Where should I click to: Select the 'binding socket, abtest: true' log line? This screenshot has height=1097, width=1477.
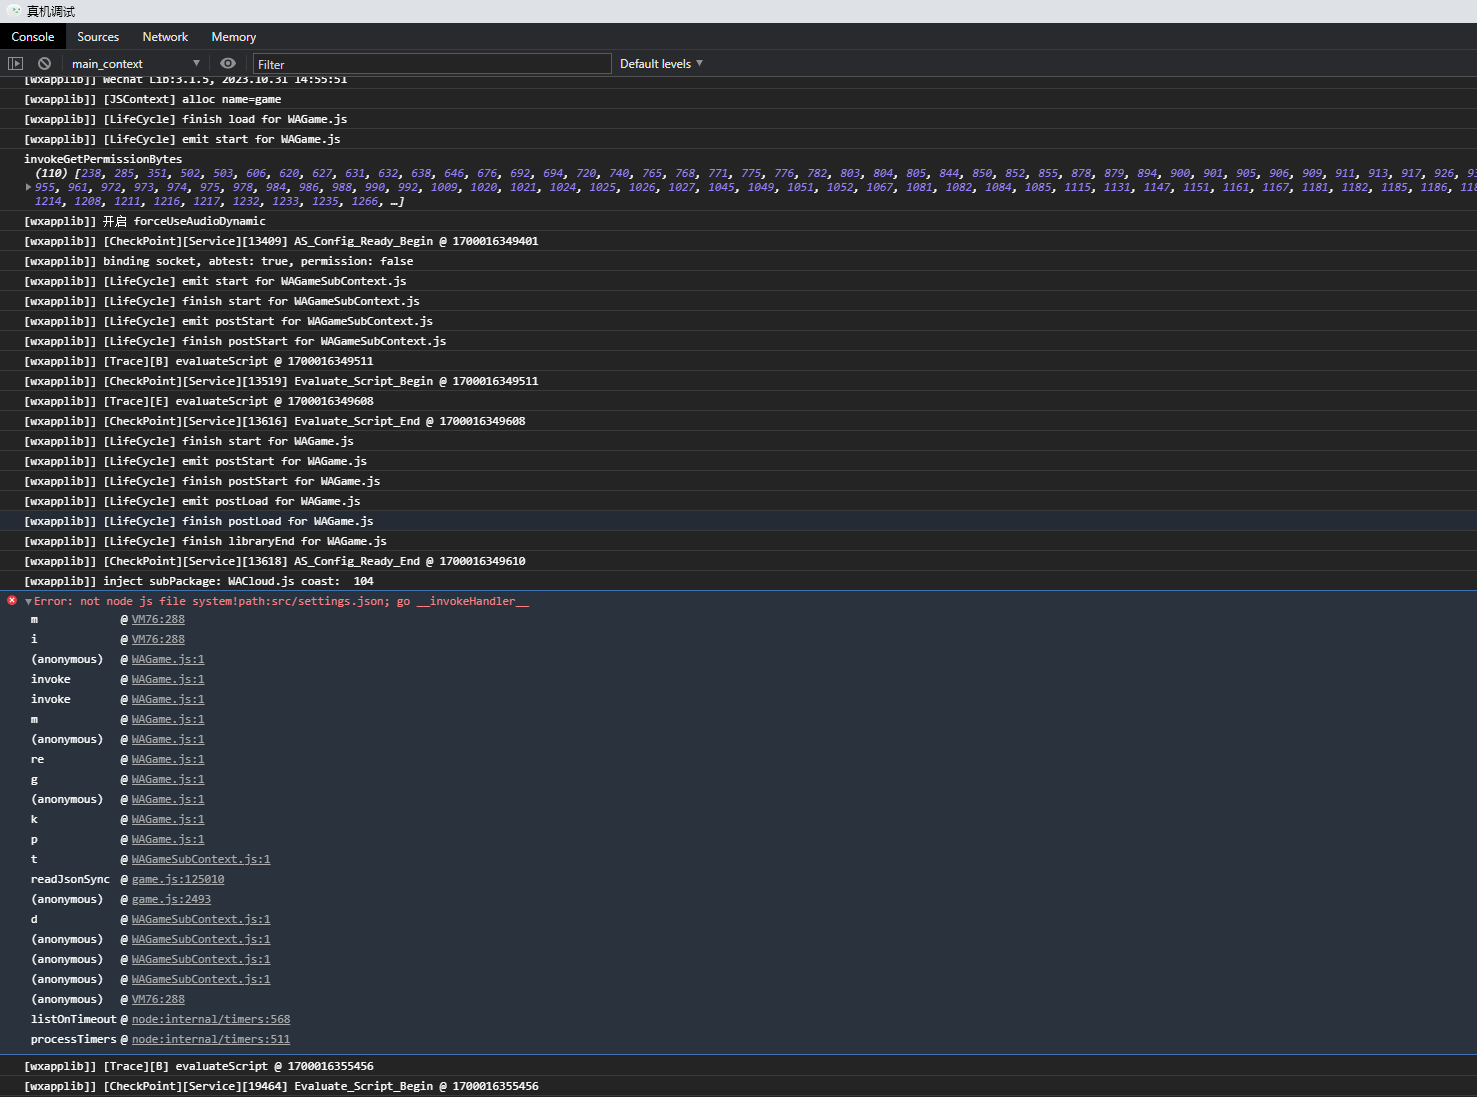coord(219,261)
